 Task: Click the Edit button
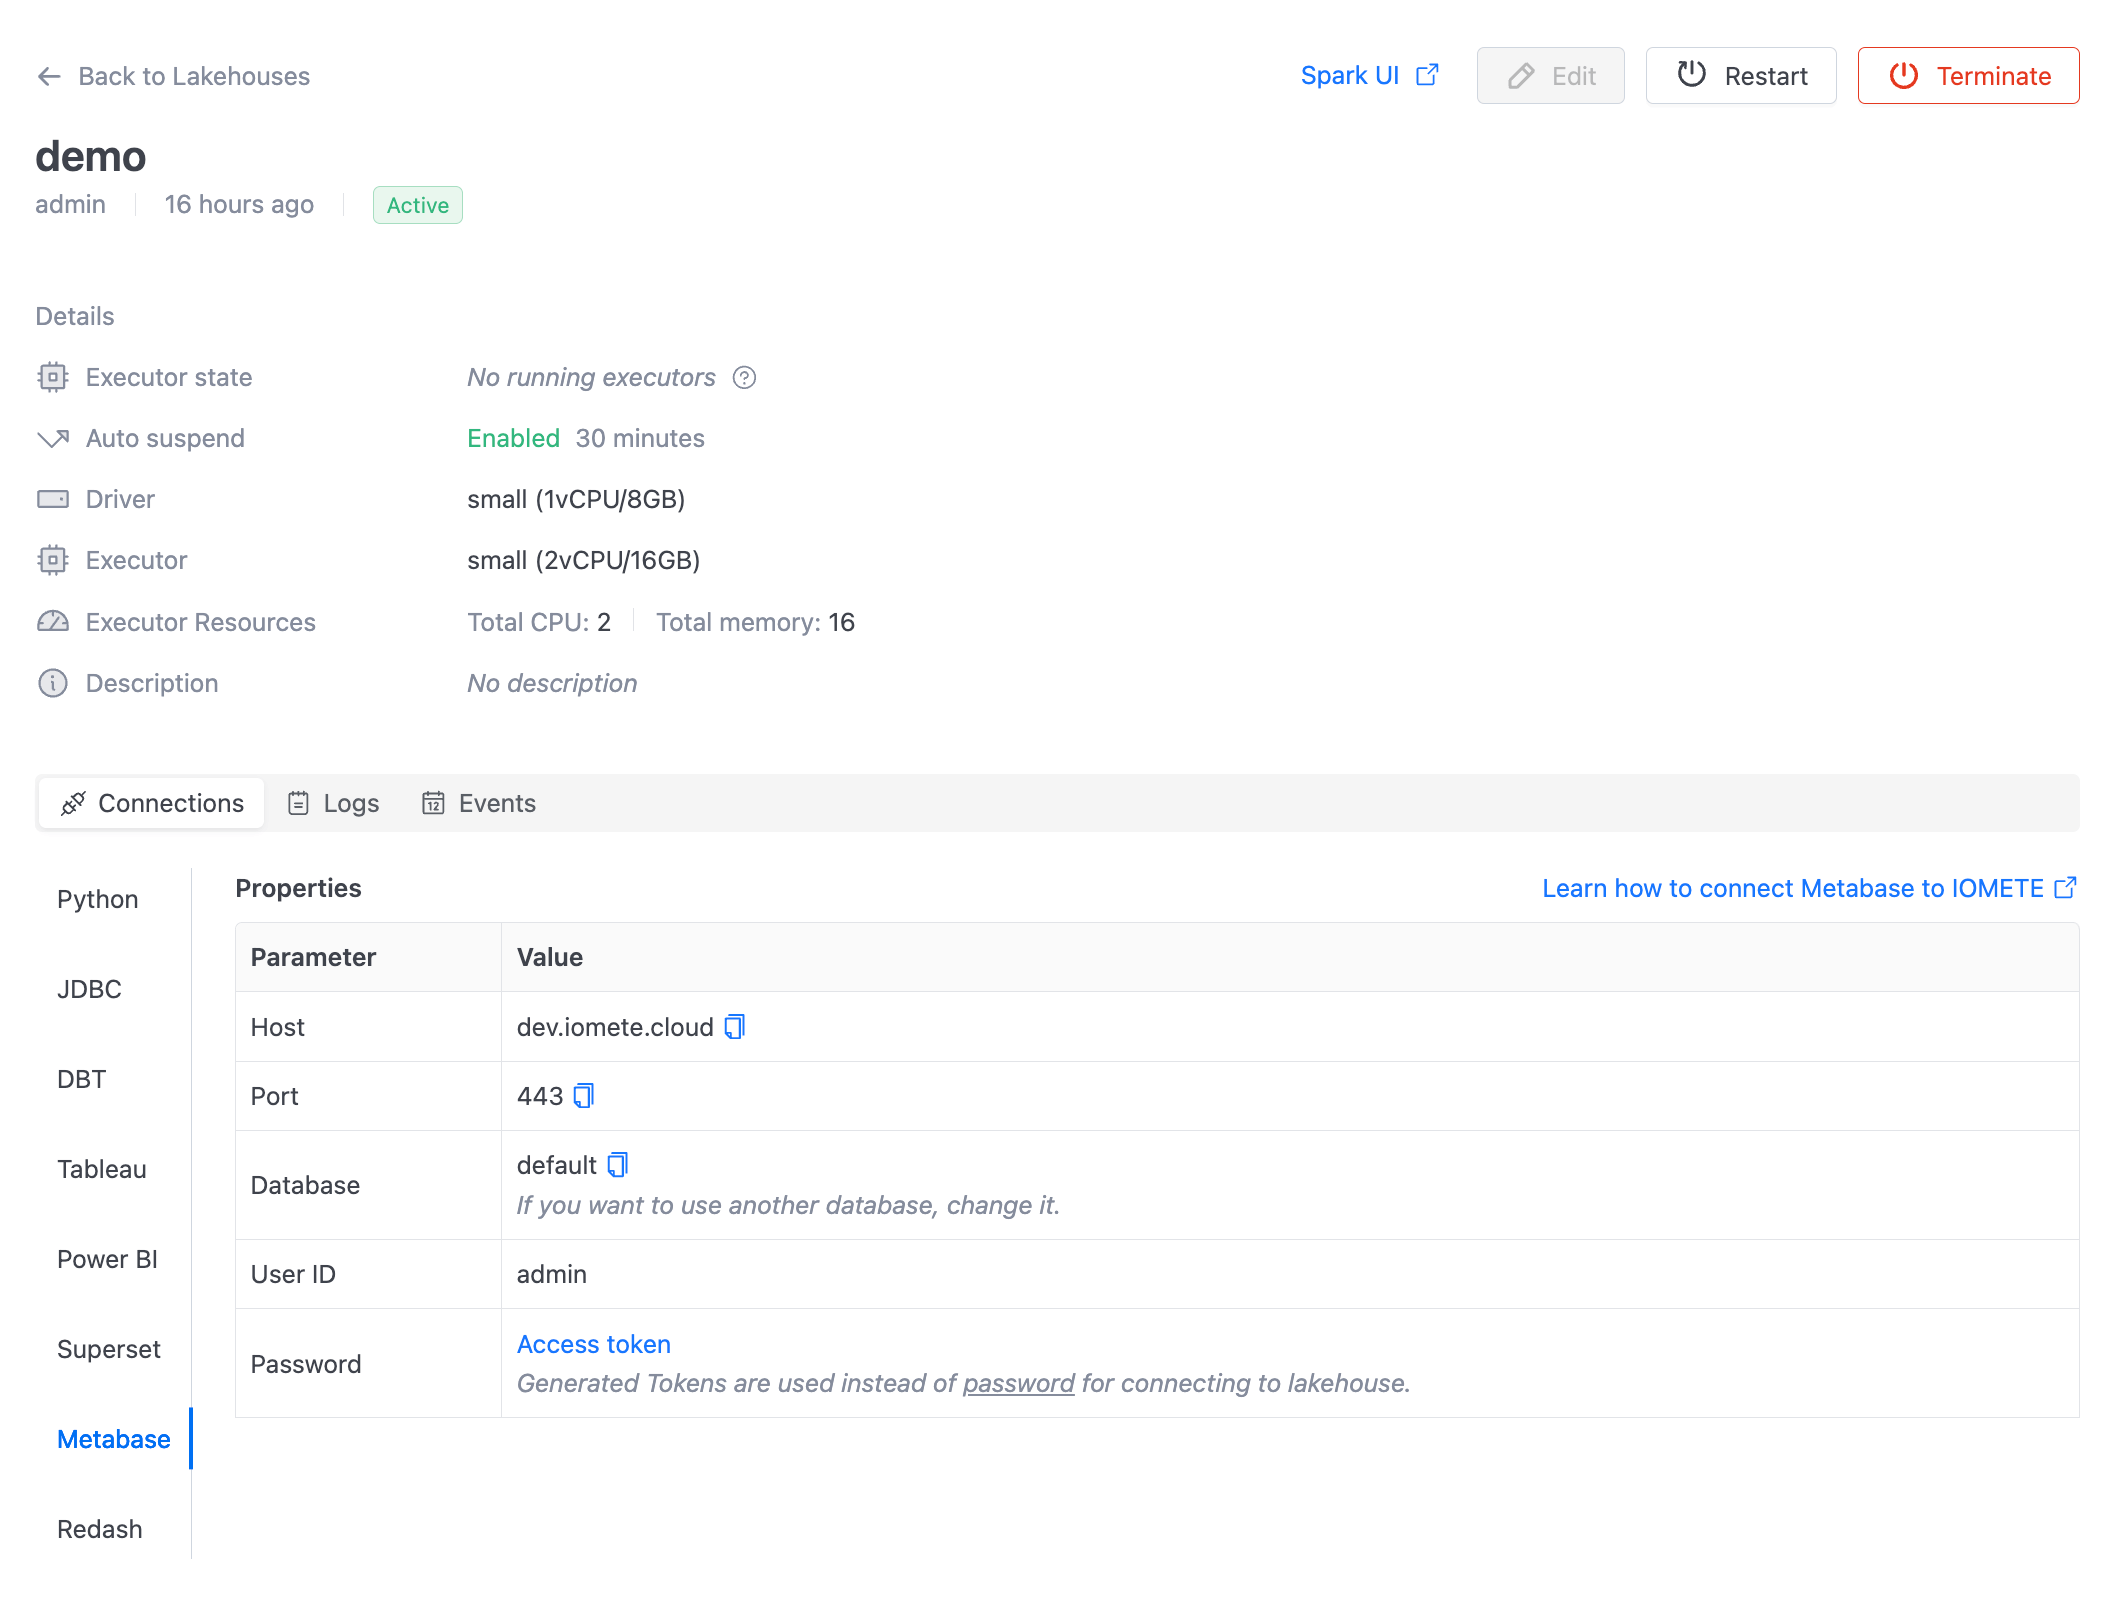click(1549, 76)
